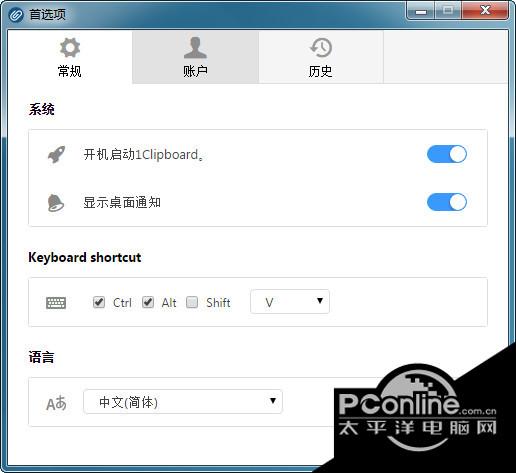
Task: Switch to the 账户 tab label
Action: [195, 71]
